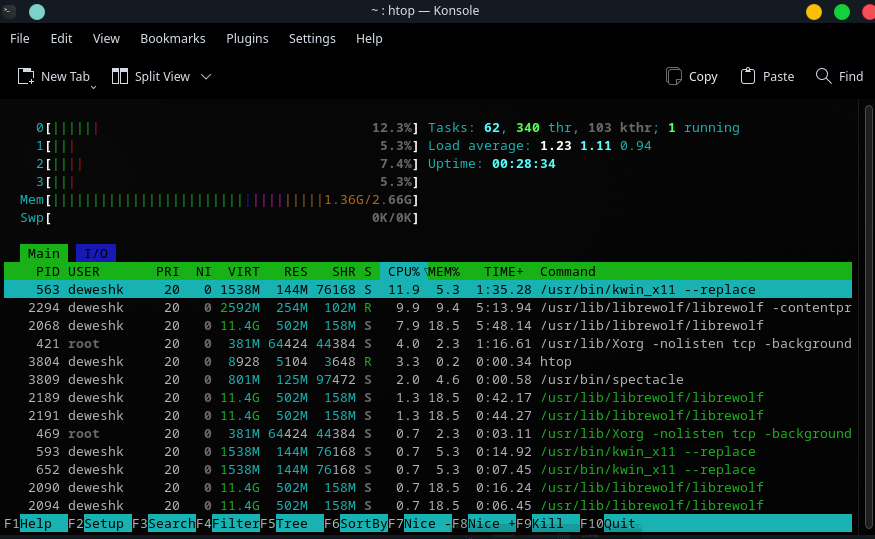The image size is (875, 539).
Task: Sort by the TIME+ column header
Action: tap(503, 272)
